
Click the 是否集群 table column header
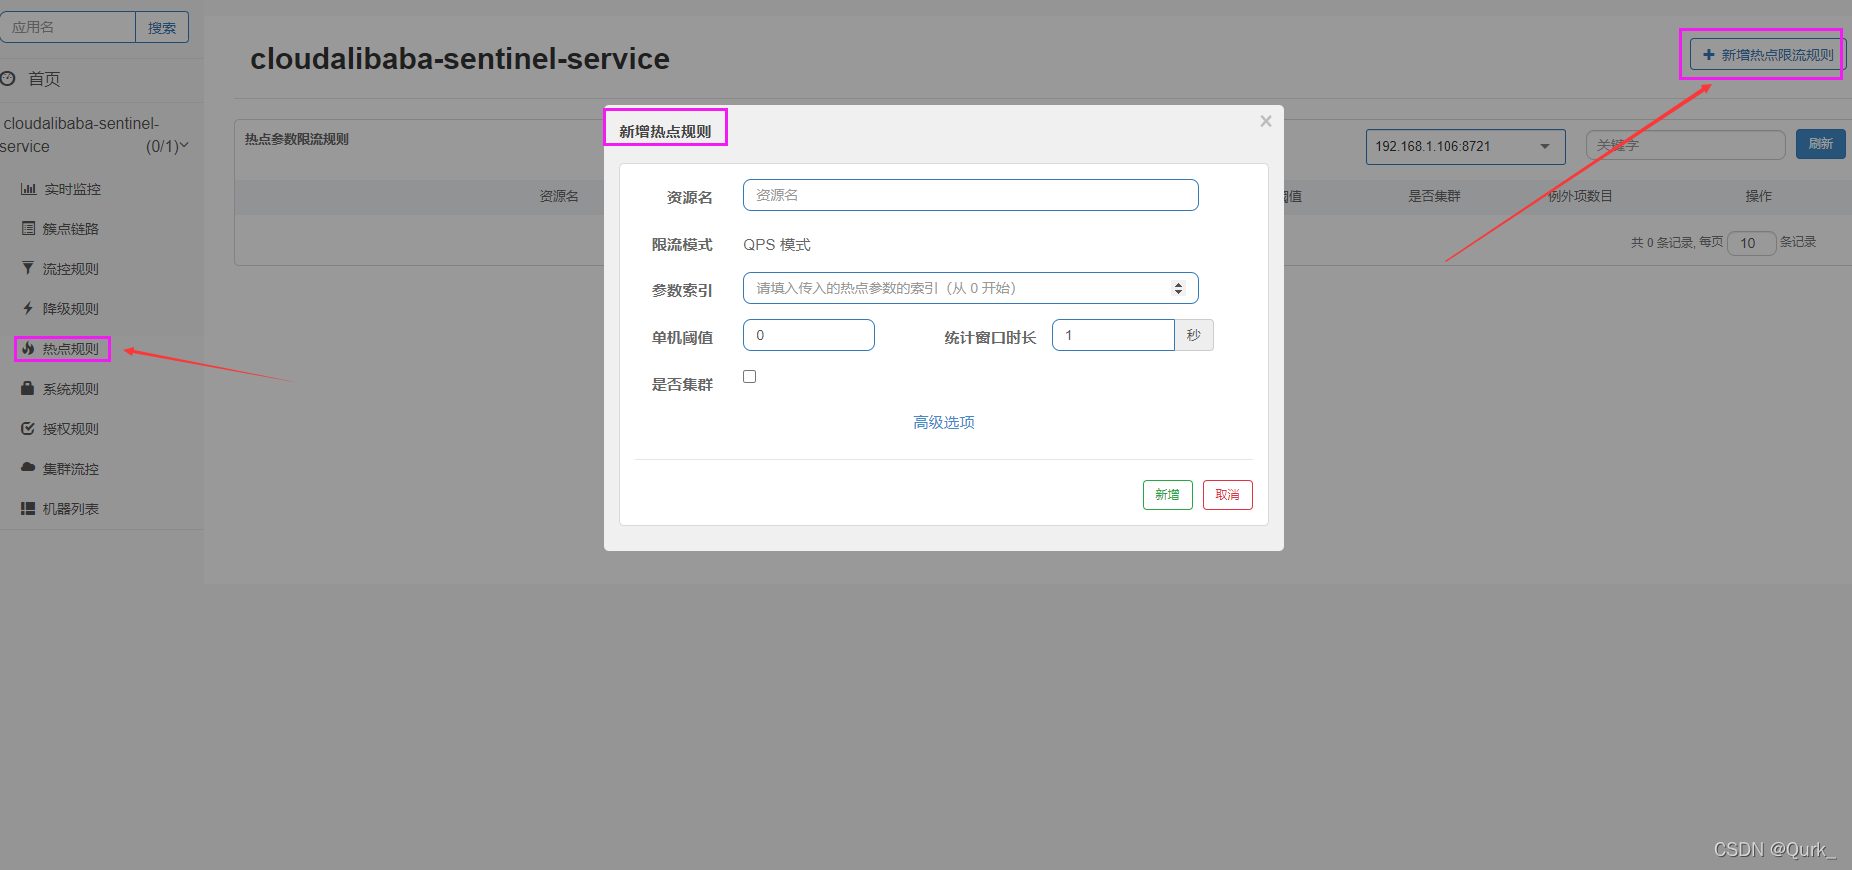pyautogui.click(x=1434, y=196)
